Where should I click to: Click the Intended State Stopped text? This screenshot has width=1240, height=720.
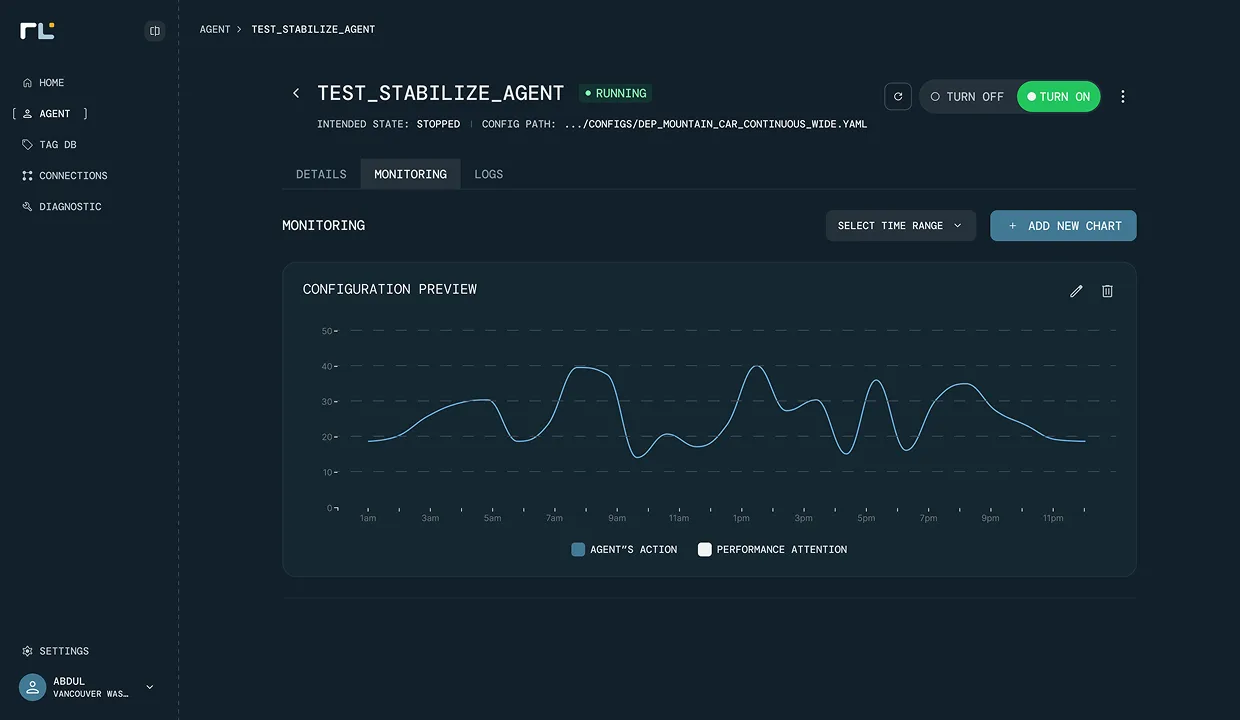(x=389, y=124)
